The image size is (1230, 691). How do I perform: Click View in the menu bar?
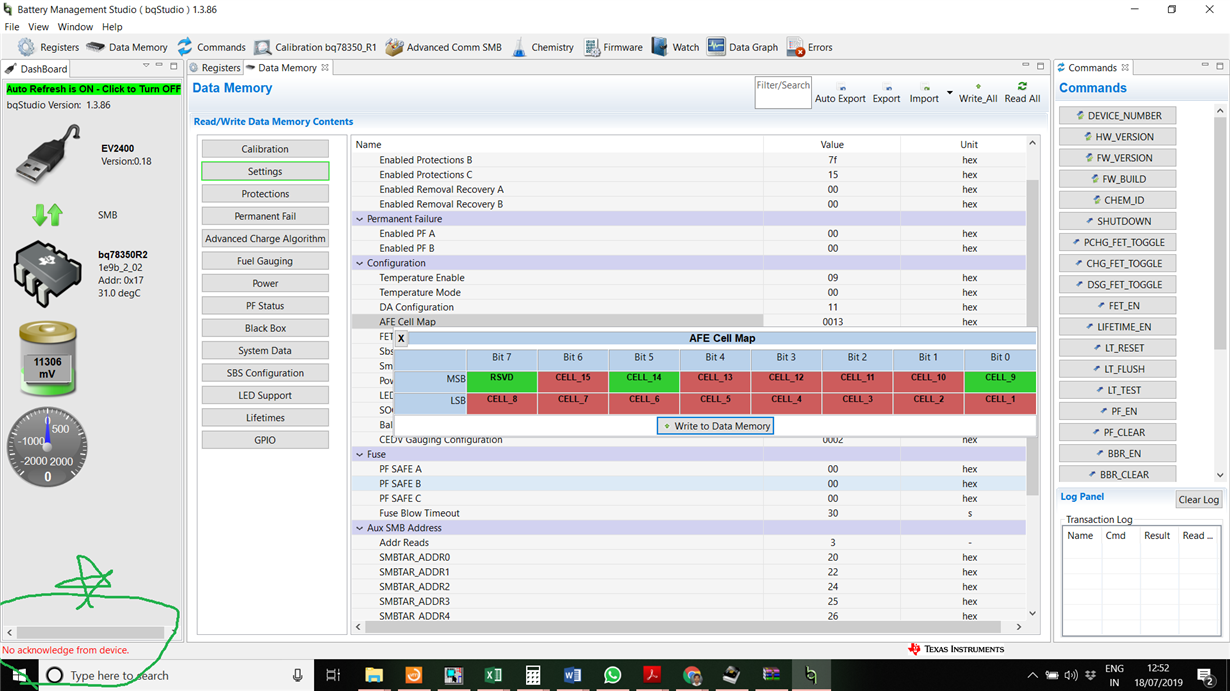(38, 27)
